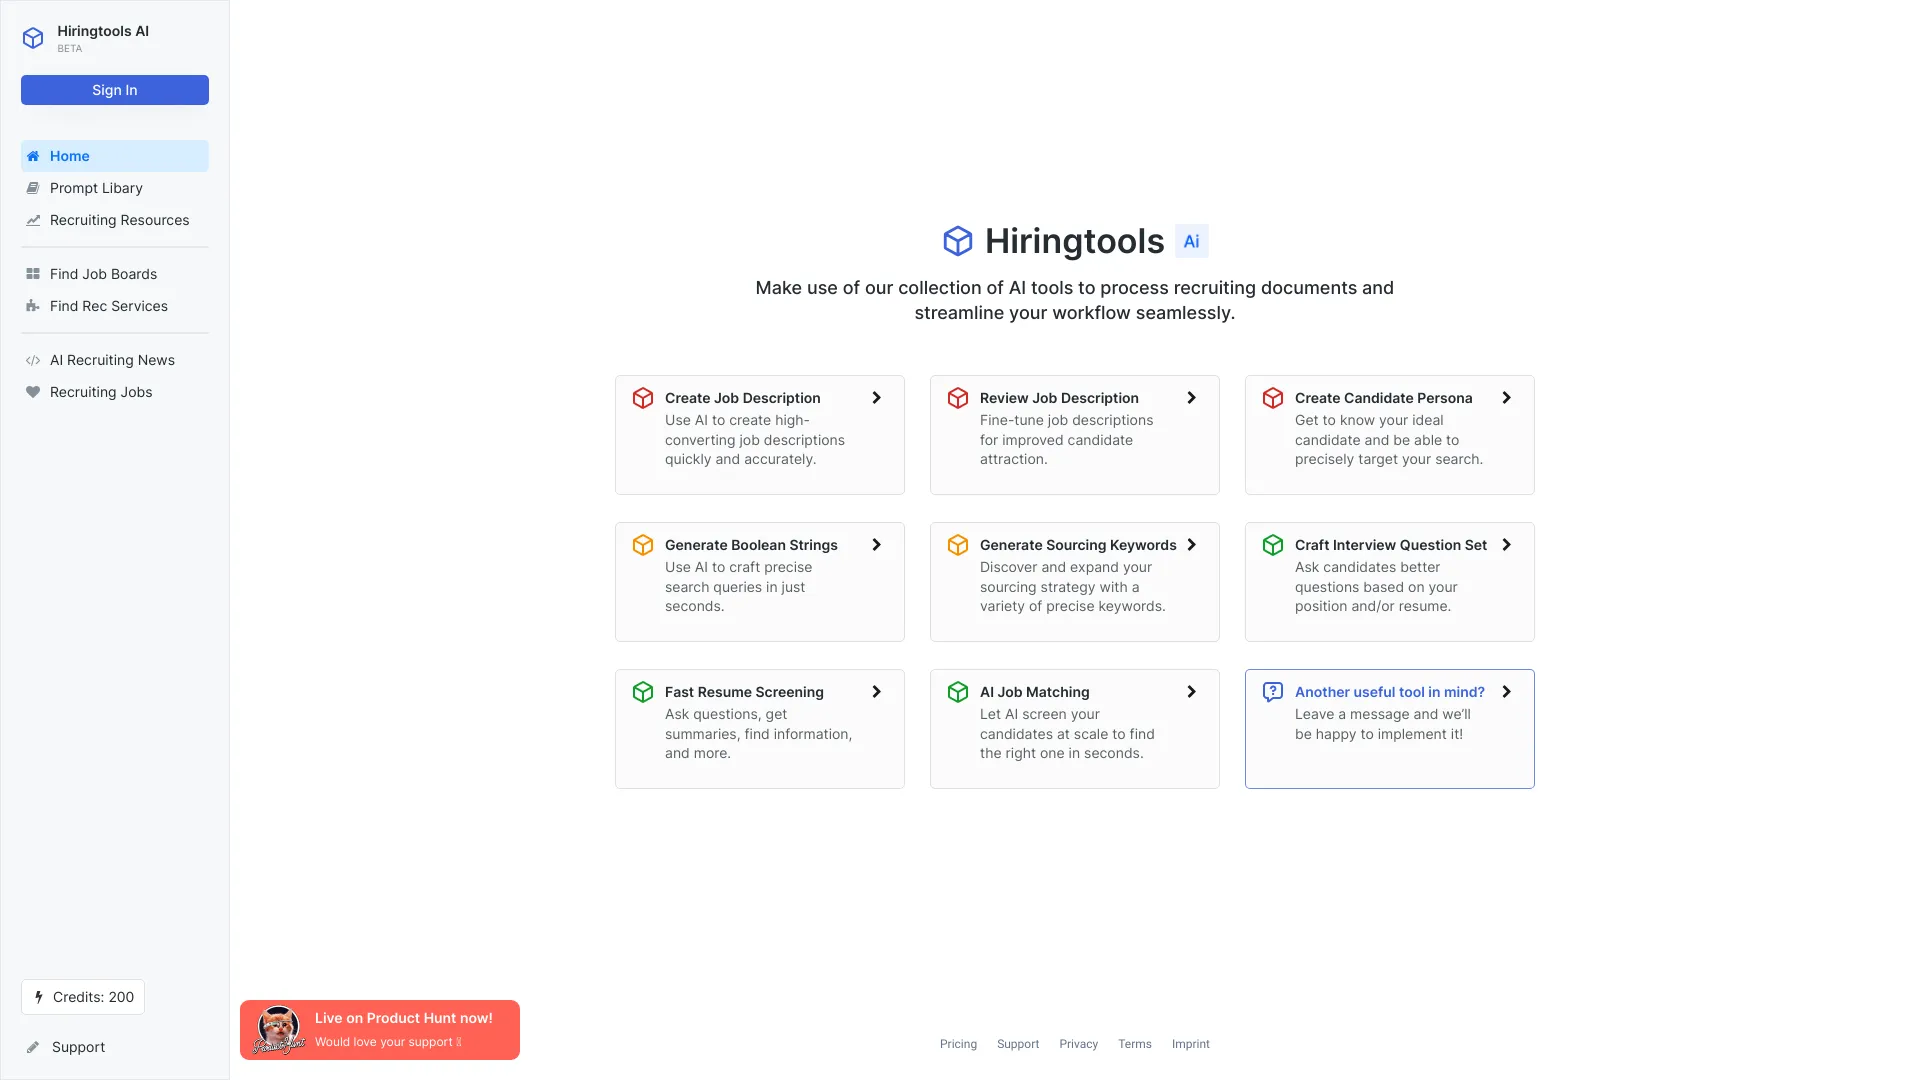The height and width of the screenshot is (1080, 1920).
Task: Select the Fast Resume Screening tool
Action: pyautogui.click(x=760, y=728)
